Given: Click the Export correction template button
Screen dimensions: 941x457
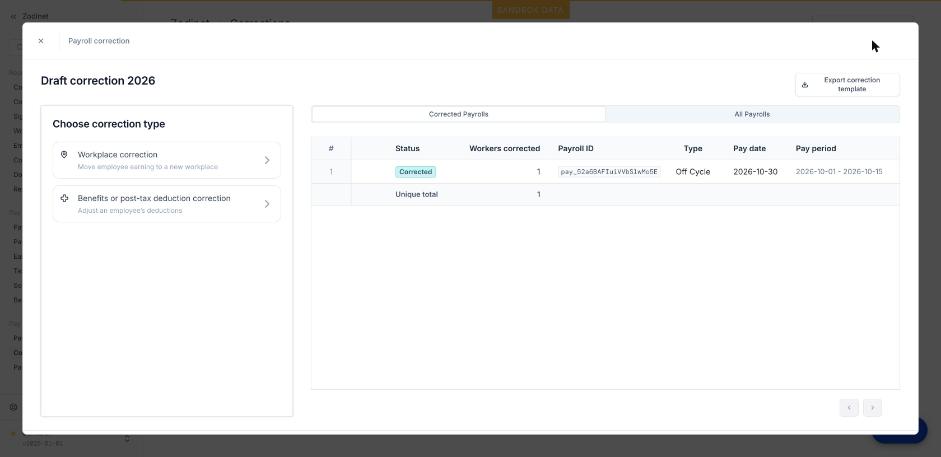Looking at the screenshot, I should click(x=847, y=85).
